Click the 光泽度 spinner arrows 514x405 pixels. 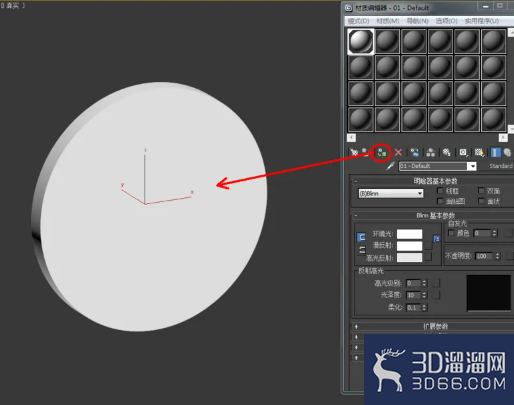tap(424, 295)
